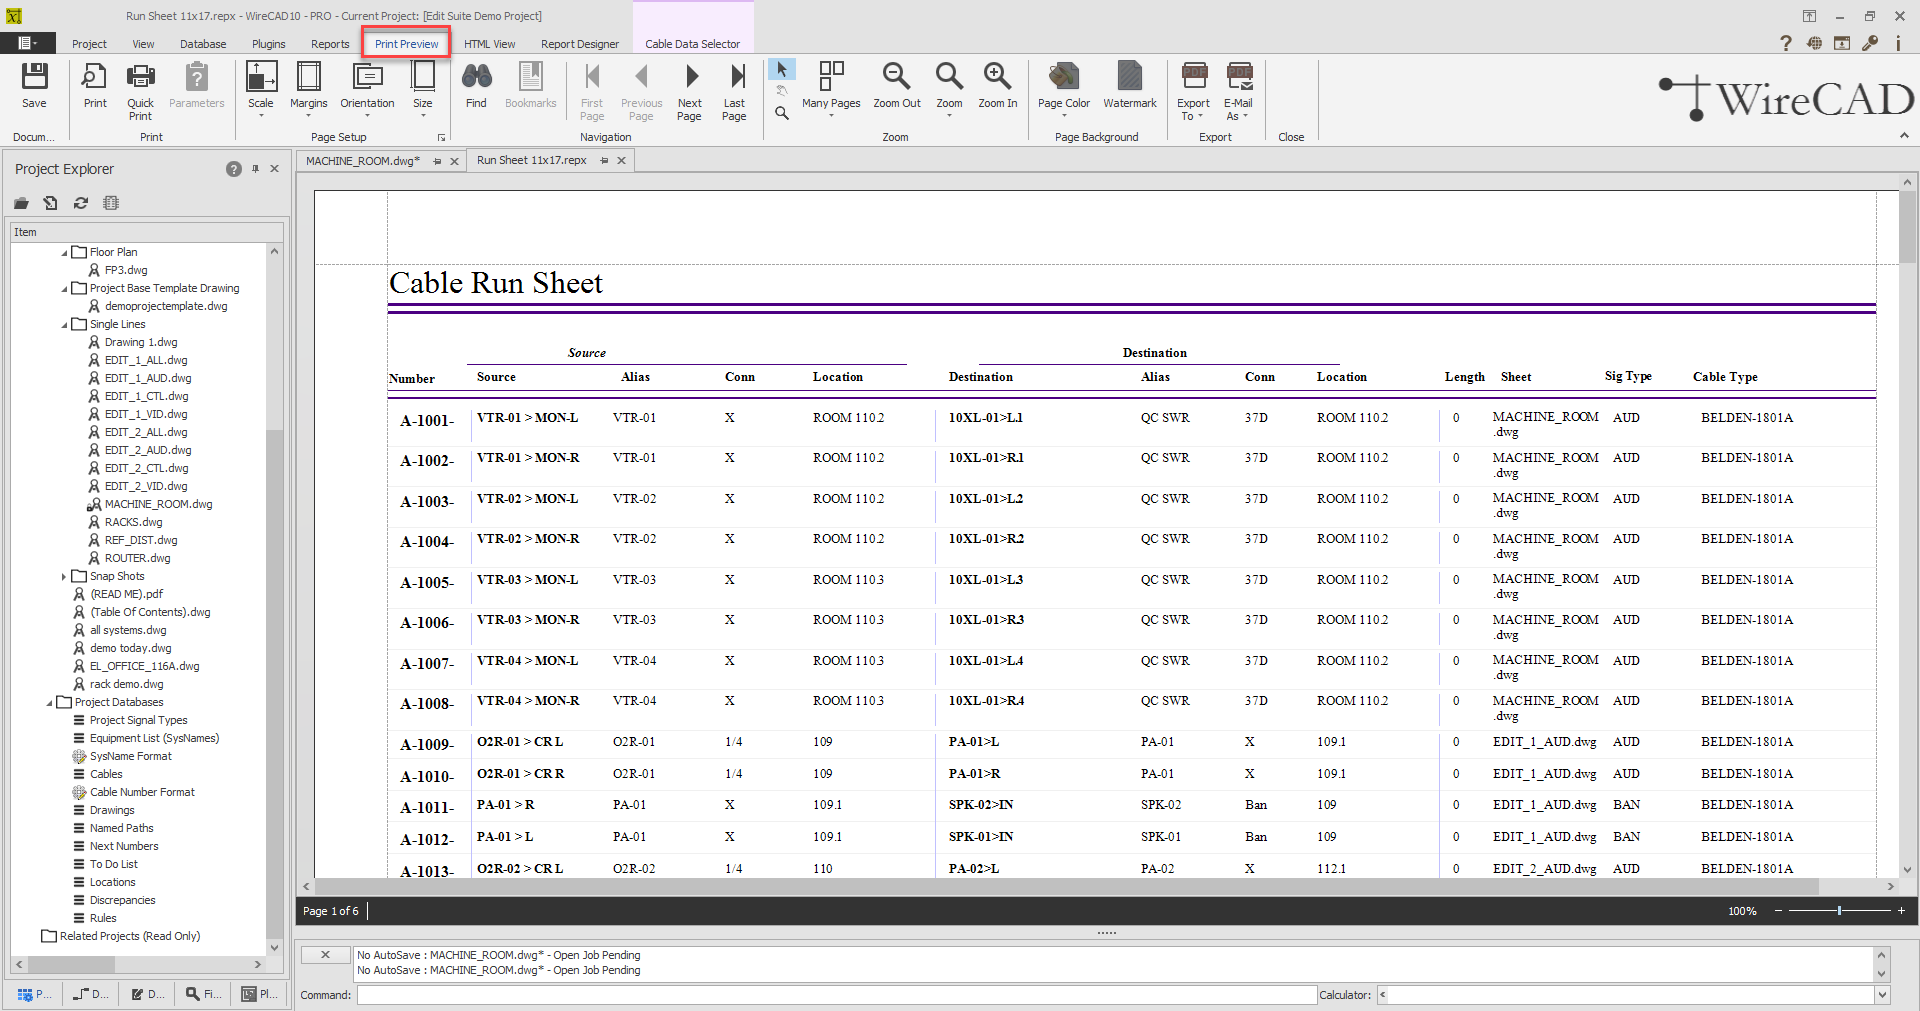Image resolution: width=1920 pixels, height=1011 pixels.
Task: Switch to MACHINE_ROOM.dwg document tab
Action: click(363, 161)
